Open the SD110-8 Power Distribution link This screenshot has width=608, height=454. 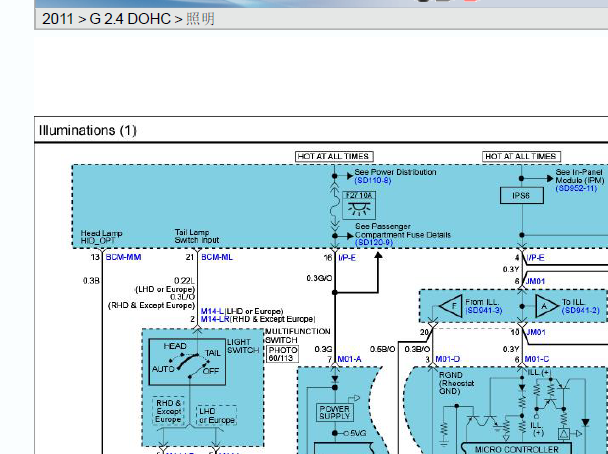click(x=373, y=180)
